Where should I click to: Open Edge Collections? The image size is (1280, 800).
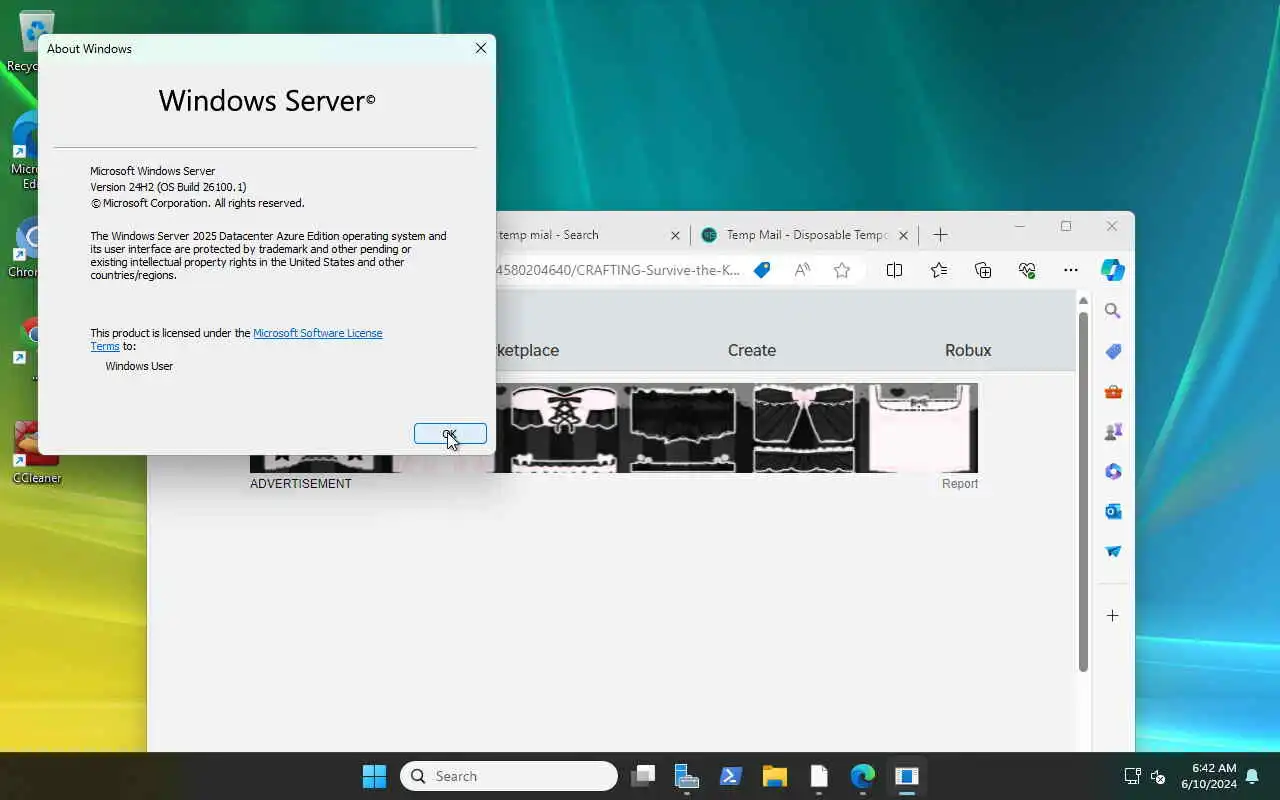pyautogui.click(x=983, y=270)
